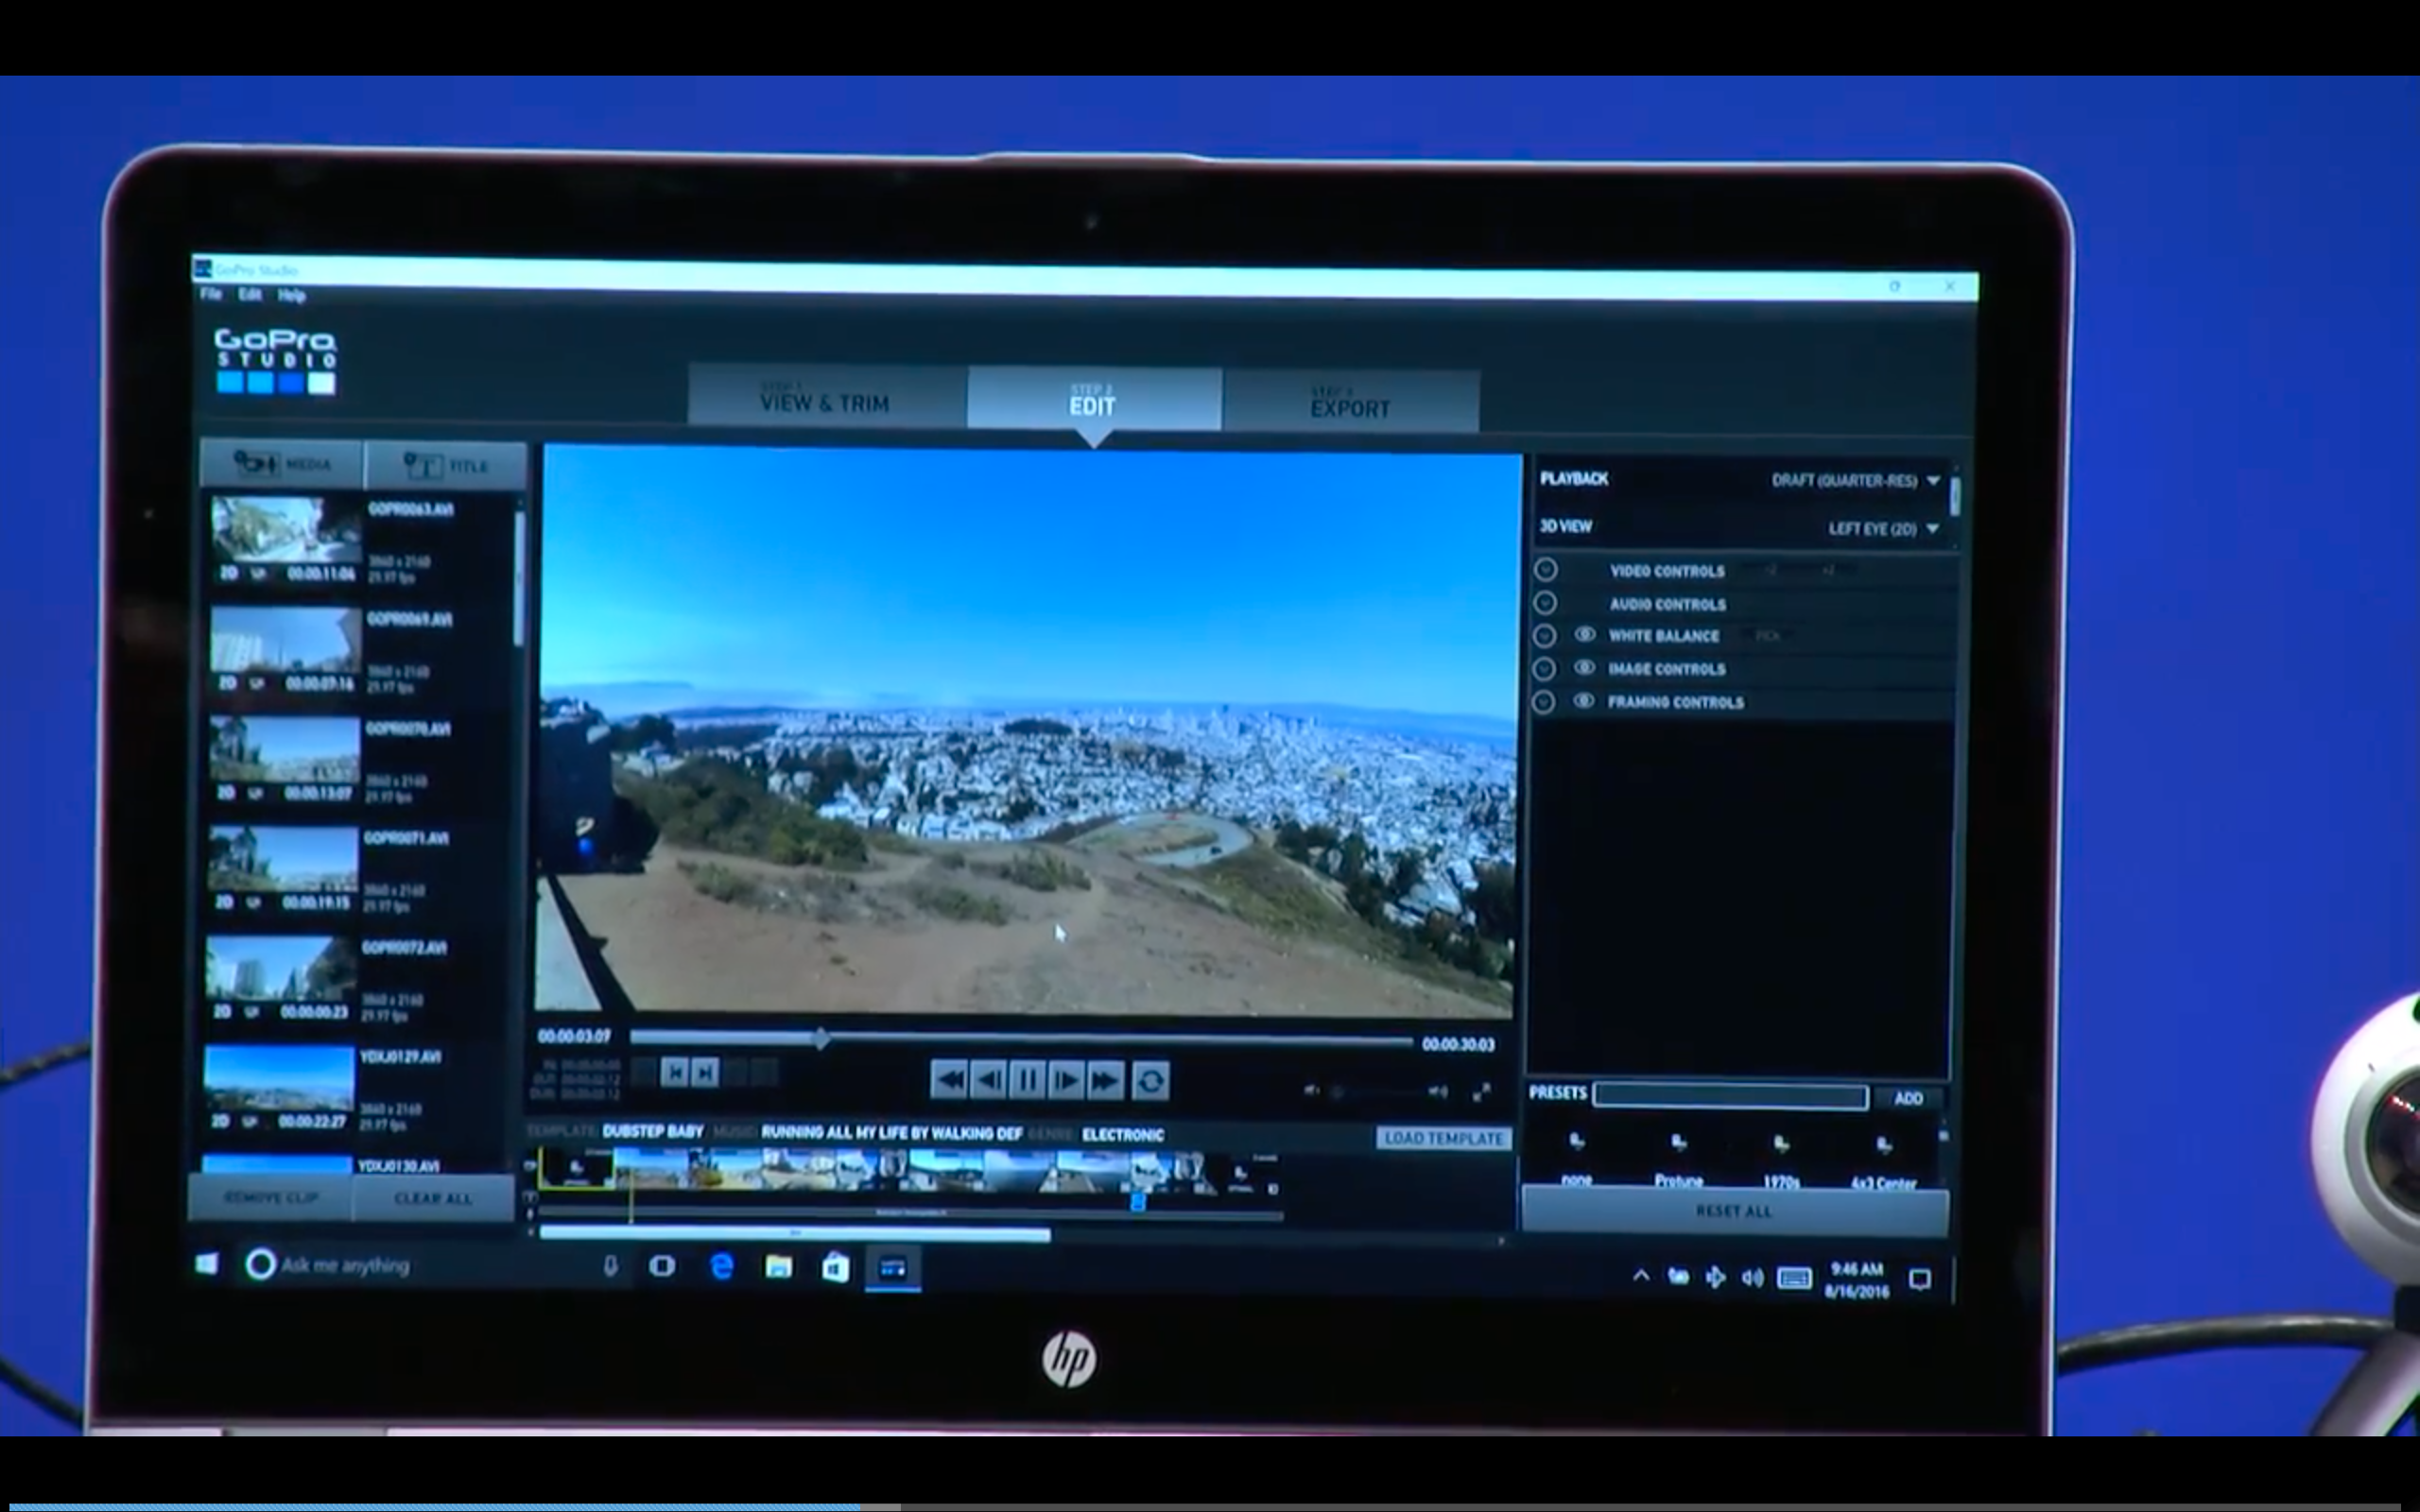The height and width of the screenshot is (1512, 2420).
Task: Toggle Image Controls eye visibility
Action: [1584, 668]
